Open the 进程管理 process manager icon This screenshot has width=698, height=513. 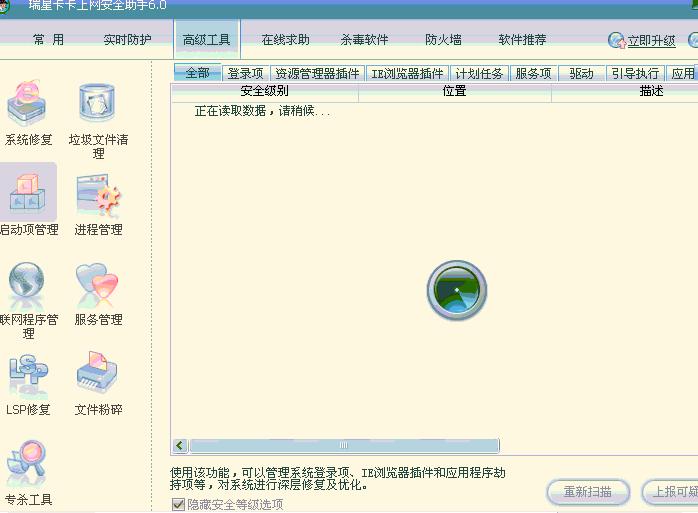coord(98,195)
